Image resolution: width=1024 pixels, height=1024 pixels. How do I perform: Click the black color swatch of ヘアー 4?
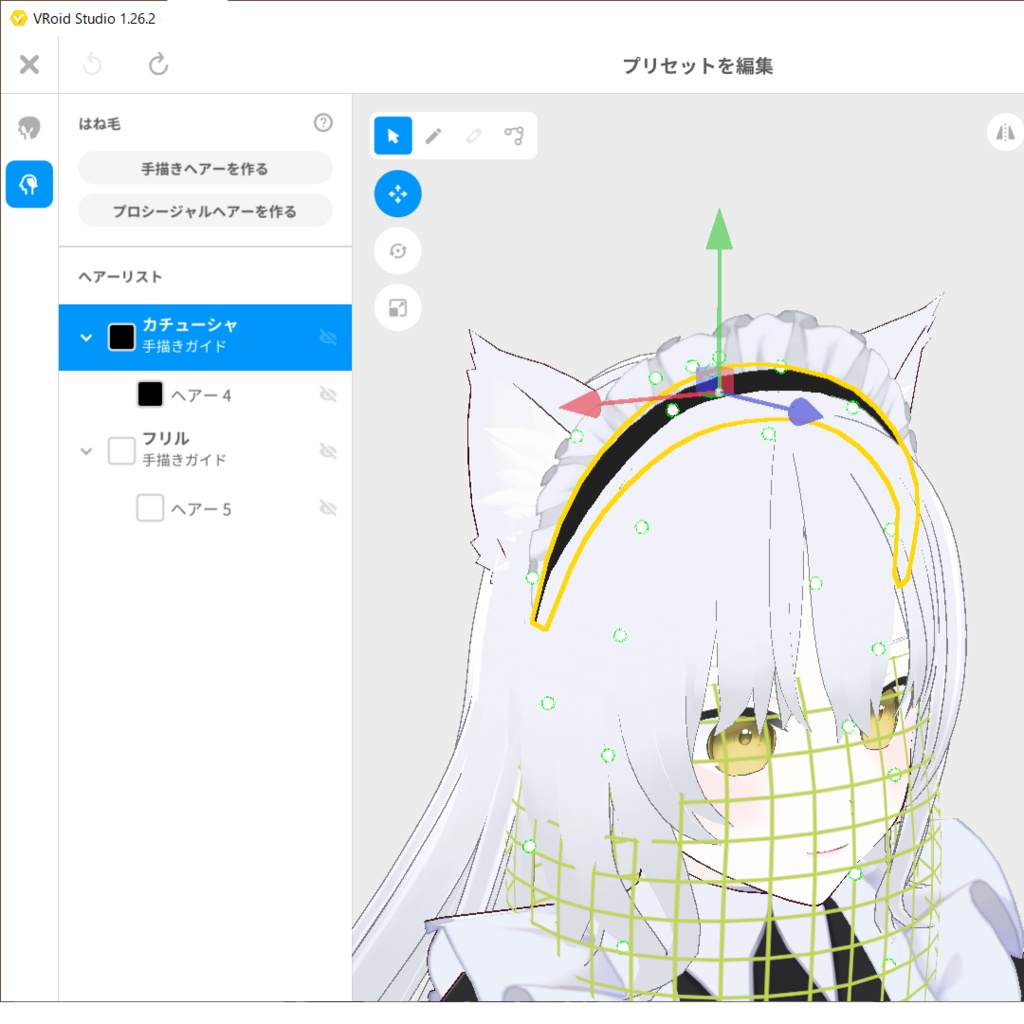tap(150, 394)
